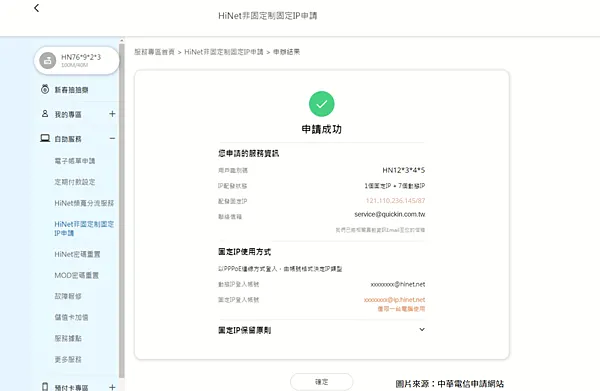The width and height of the screenshot is (600, 391).
Task: Go back using the arrow icon
Action: click(36, 8)
